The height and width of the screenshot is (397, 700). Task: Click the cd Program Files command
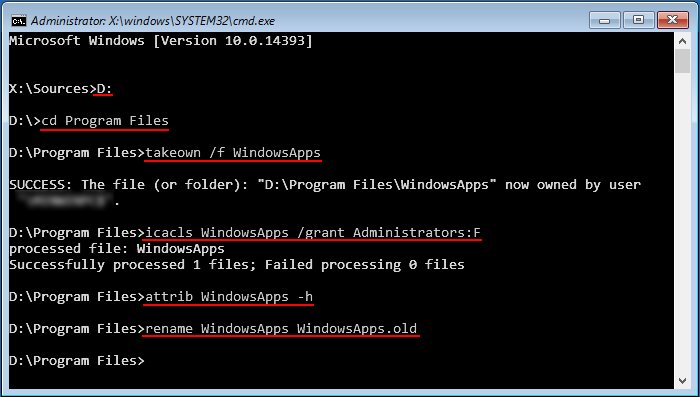105,121
